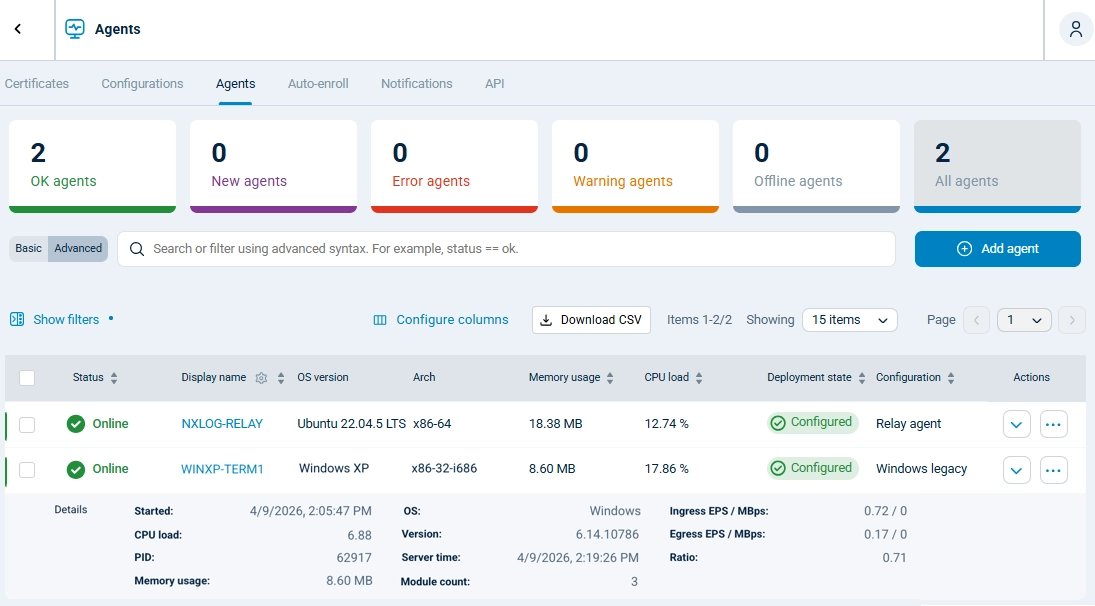Screen dimensions: 1095x606
Task: Click the Add agent button
Action: (x=997, y=249)
